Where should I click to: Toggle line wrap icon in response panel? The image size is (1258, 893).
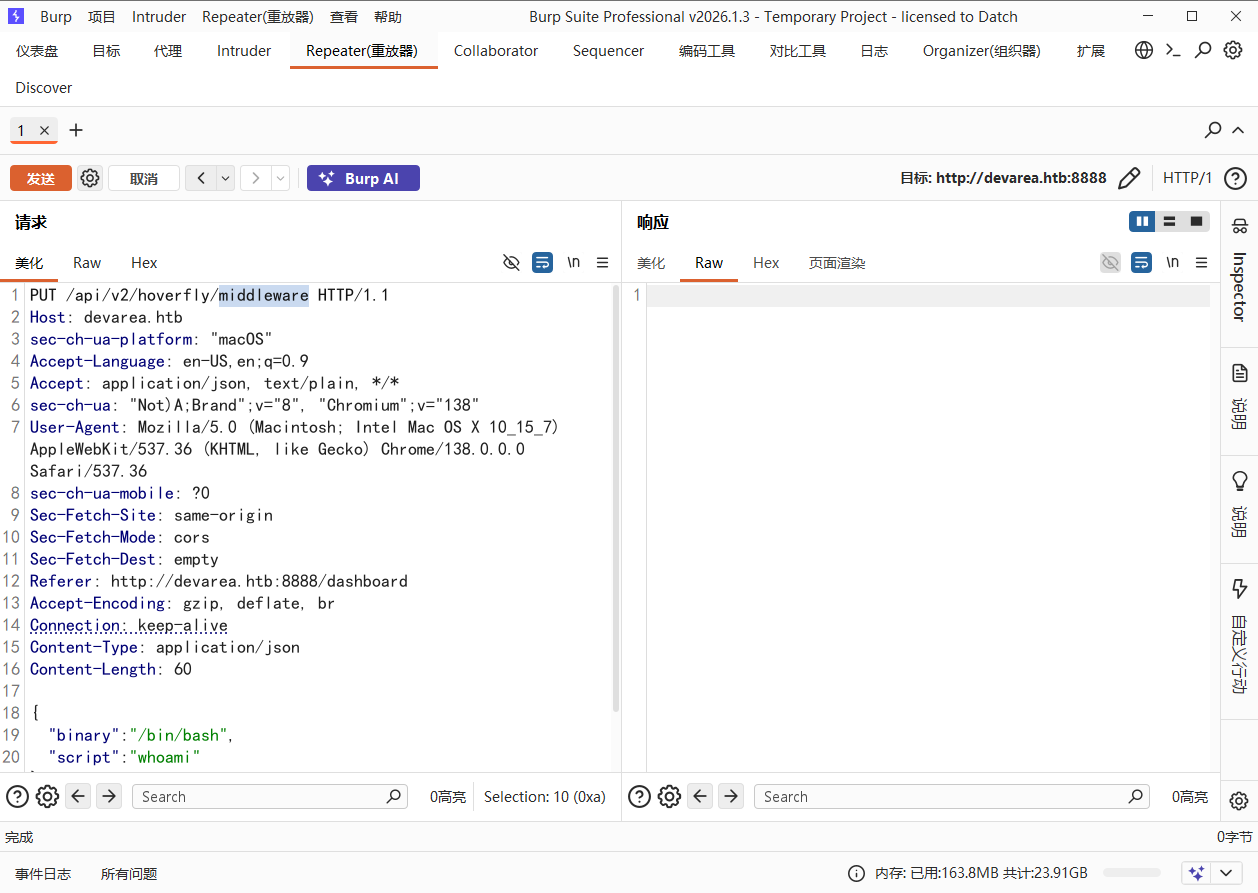[1141, 262]
